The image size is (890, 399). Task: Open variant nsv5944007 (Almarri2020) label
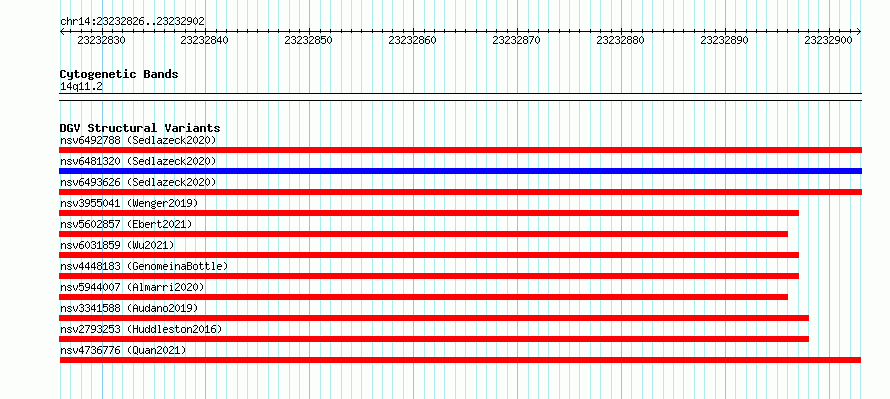(132, 287)
